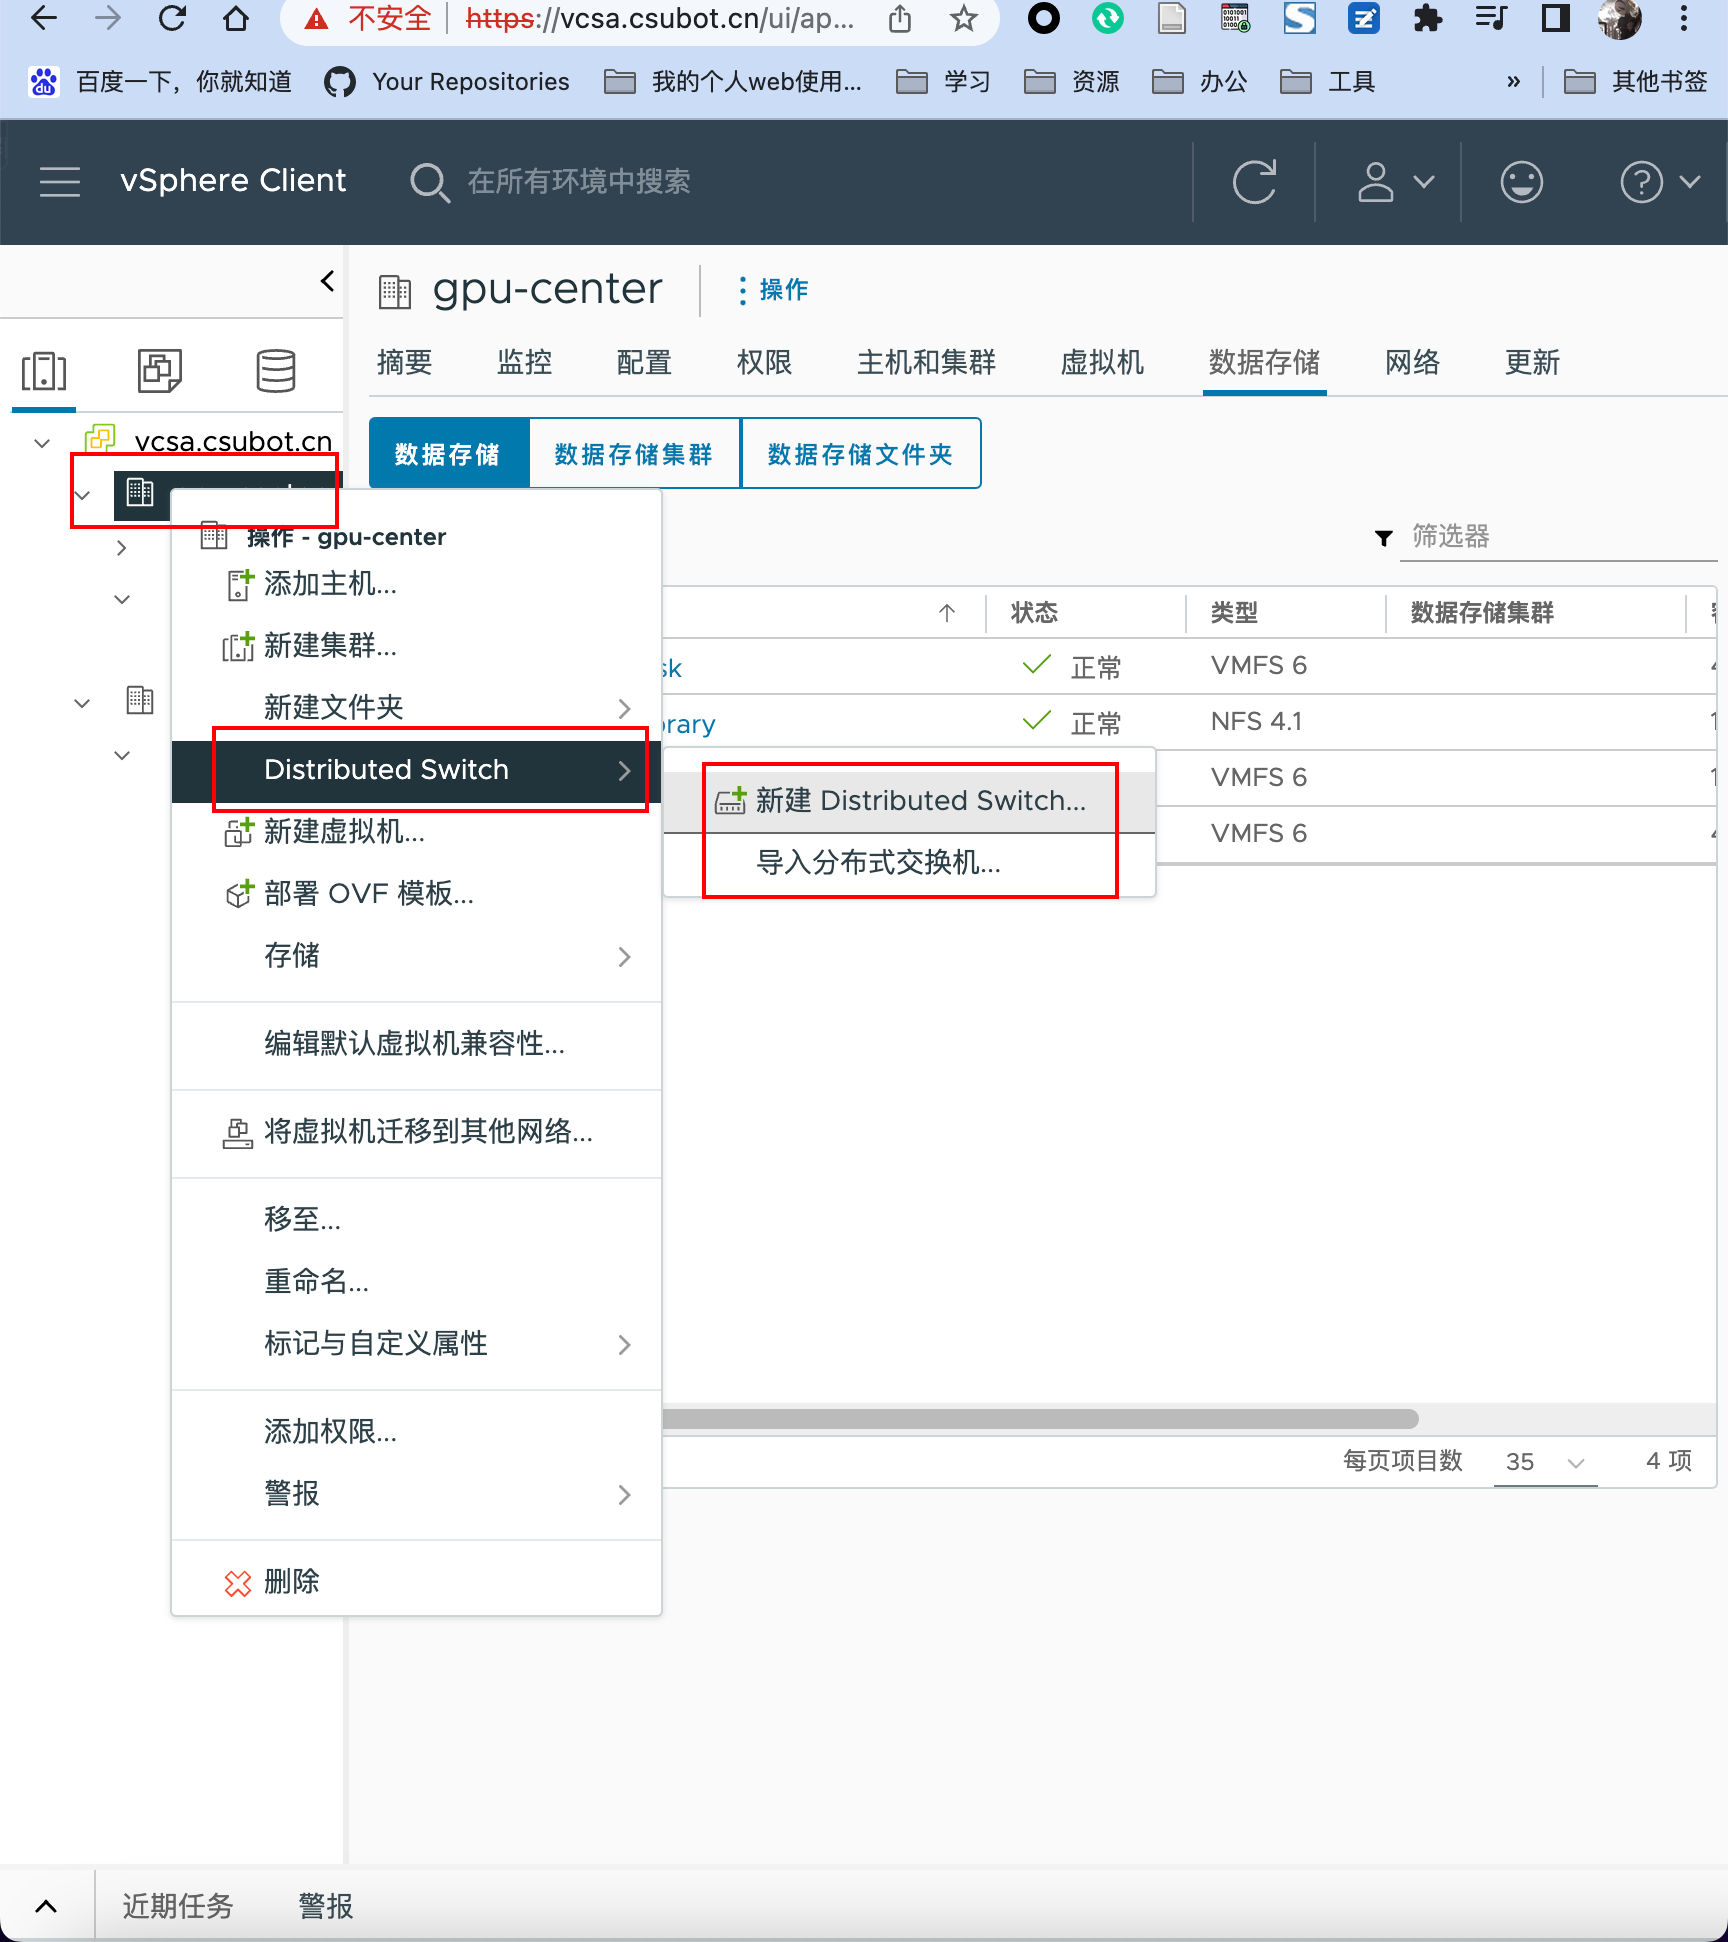
Task: Choose 将虚拟机迁移到其他网络... entry
Action: [416, 1132]
